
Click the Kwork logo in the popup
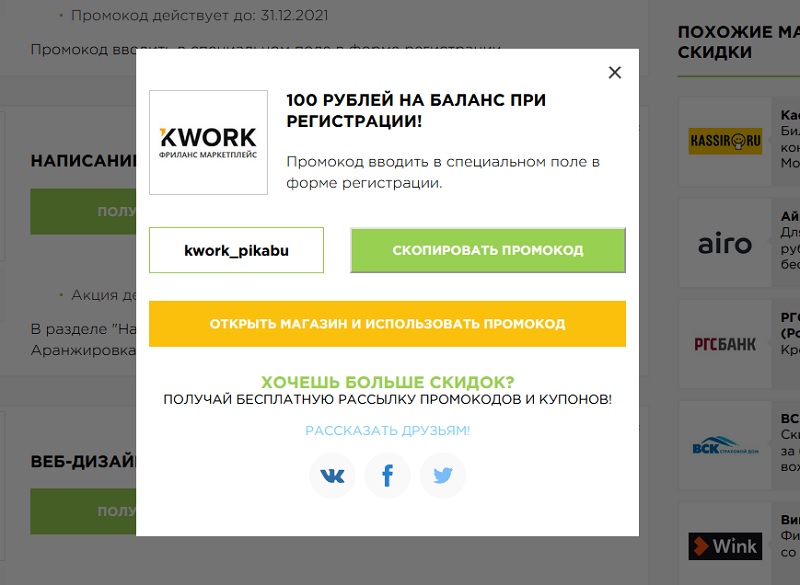[x=208, y=142]
